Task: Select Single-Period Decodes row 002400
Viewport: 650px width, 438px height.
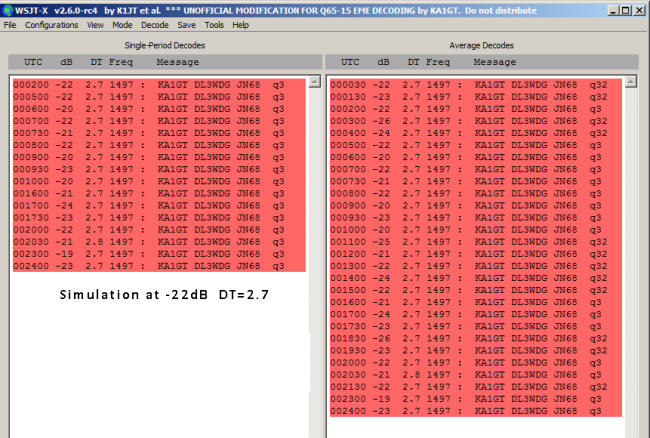Action: [x=159, y=266]
